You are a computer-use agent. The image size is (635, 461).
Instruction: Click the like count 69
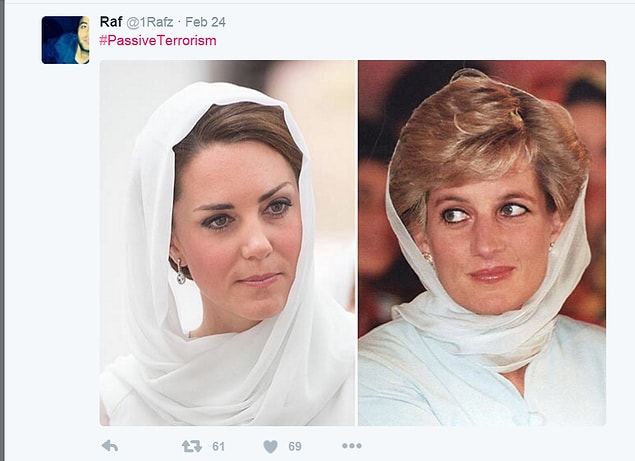pyautogui.click(x=295, y=446)
